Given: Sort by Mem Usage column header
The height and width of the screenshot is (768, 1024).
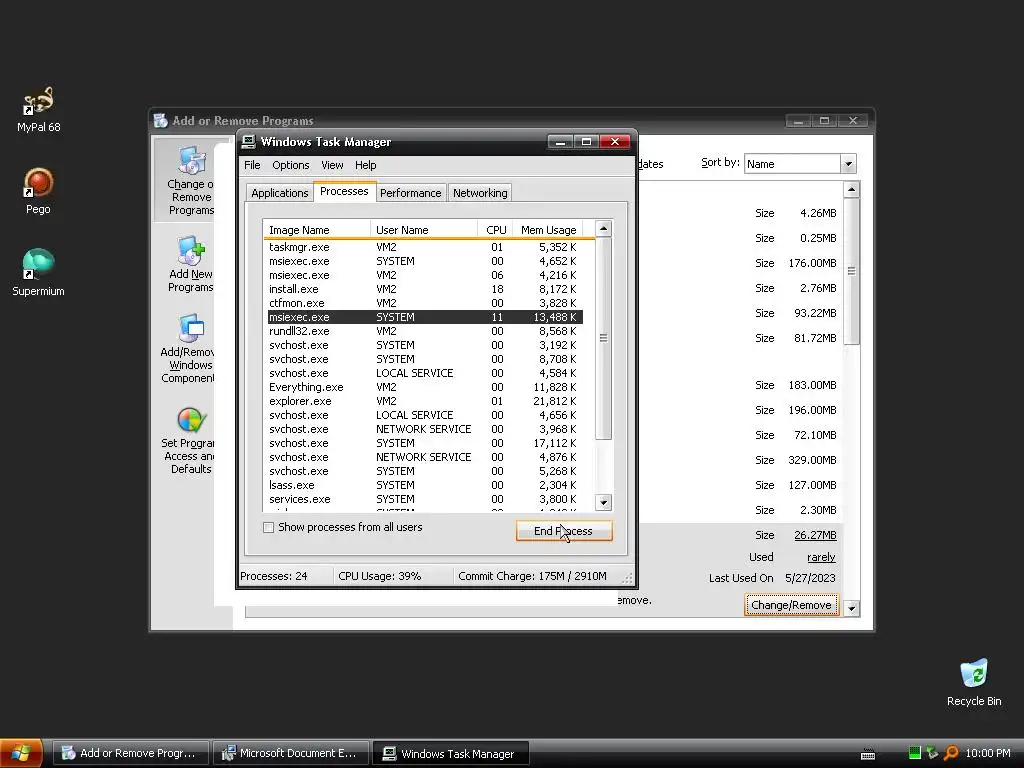Looking at the screenshot, I should click(x=548, y=230).
